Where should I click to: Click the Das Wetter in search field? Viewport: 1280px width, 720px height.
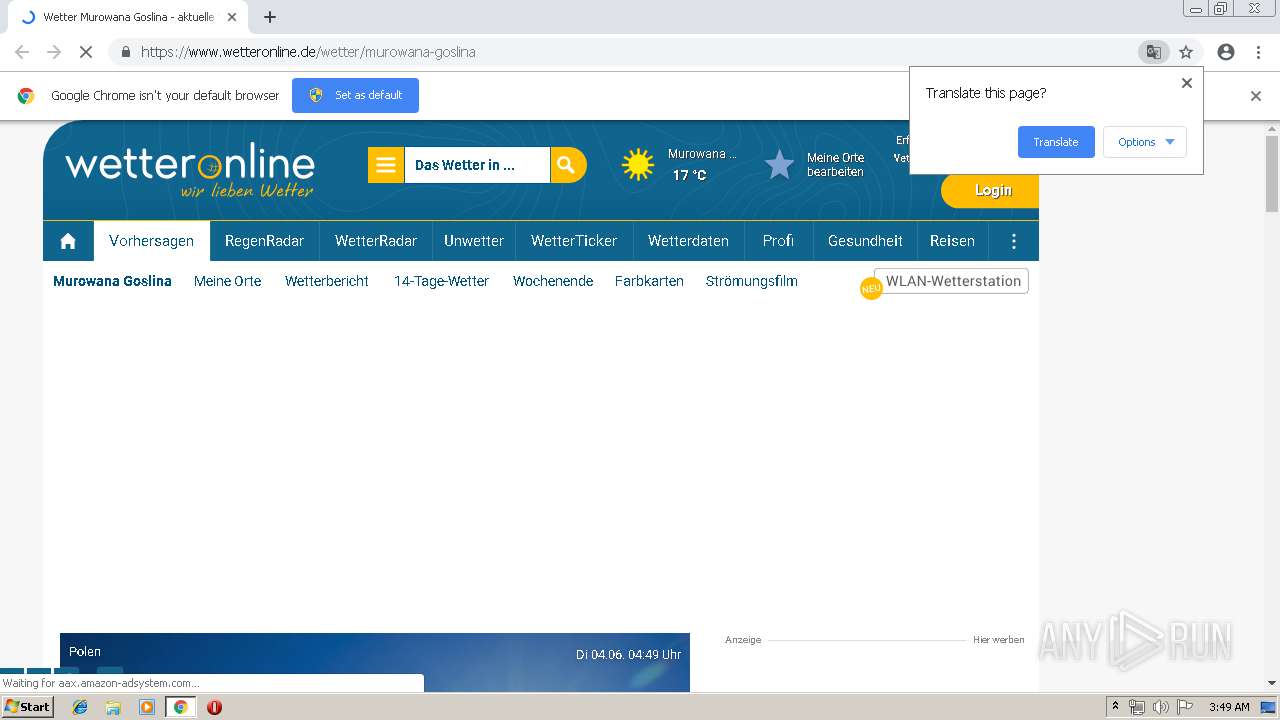(477, 165)
